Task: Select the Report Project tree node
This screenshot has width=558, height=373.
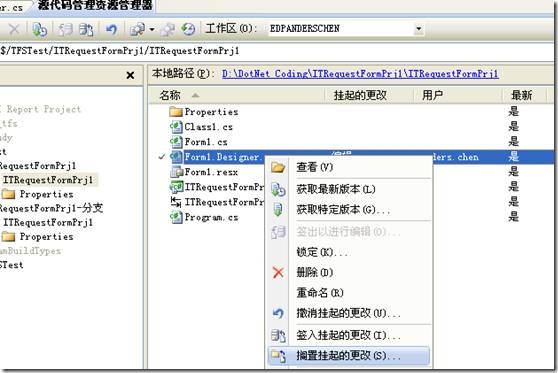Action: (x=43, y=109)
